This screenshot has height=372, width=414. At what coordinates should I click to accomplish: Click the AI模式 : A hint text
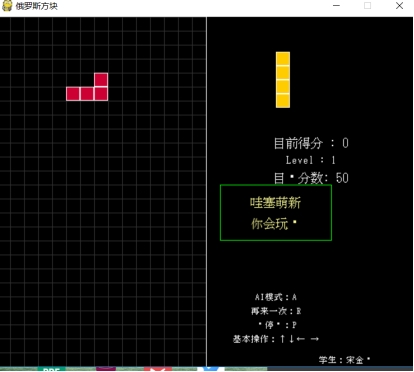[276, 297]
